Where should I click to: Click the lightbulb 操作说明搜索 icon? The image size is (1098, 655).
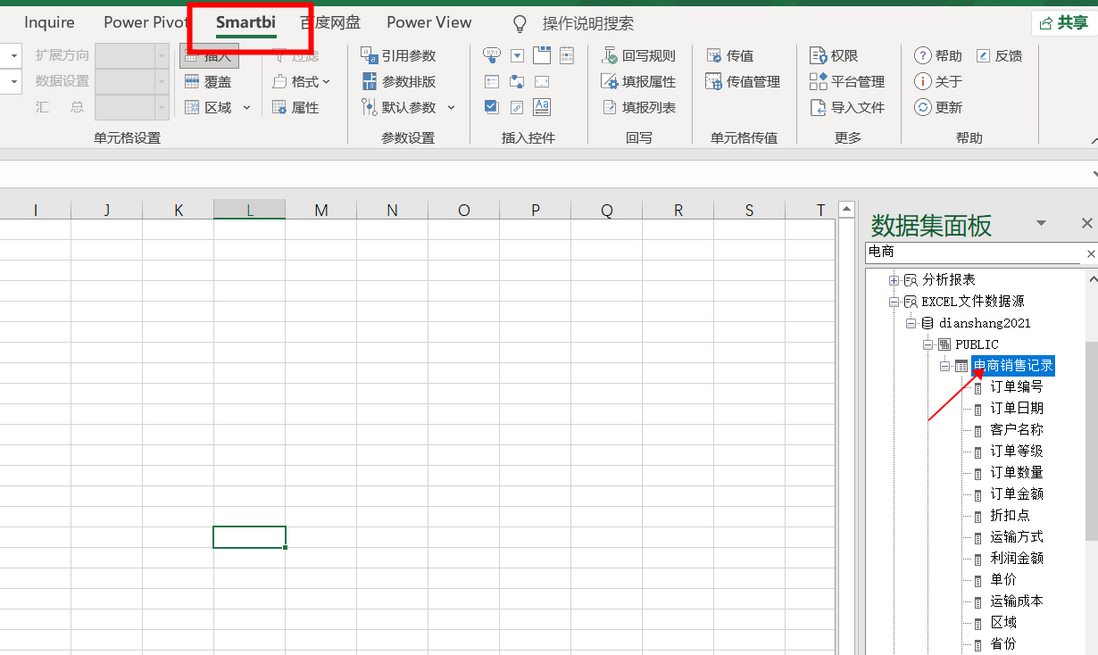[520, 24]
